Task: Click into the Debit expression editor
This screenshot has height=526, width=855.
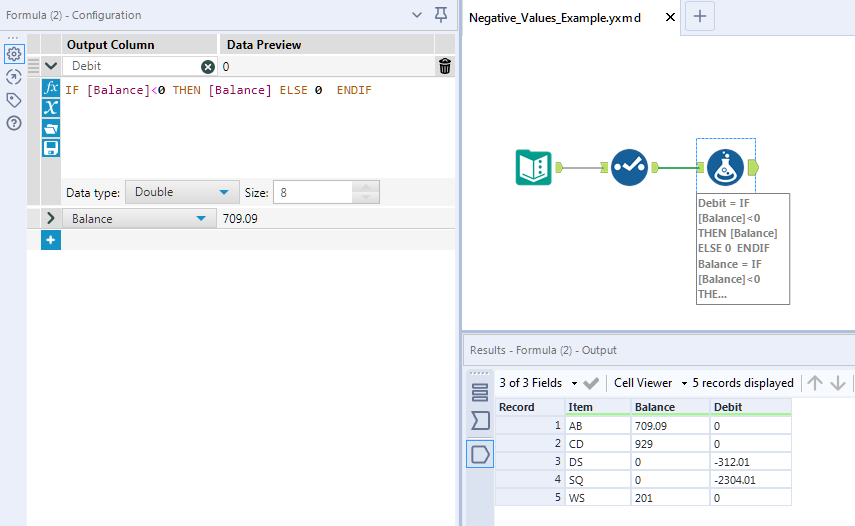Action: pyautogui.click(x=257, y=128)
